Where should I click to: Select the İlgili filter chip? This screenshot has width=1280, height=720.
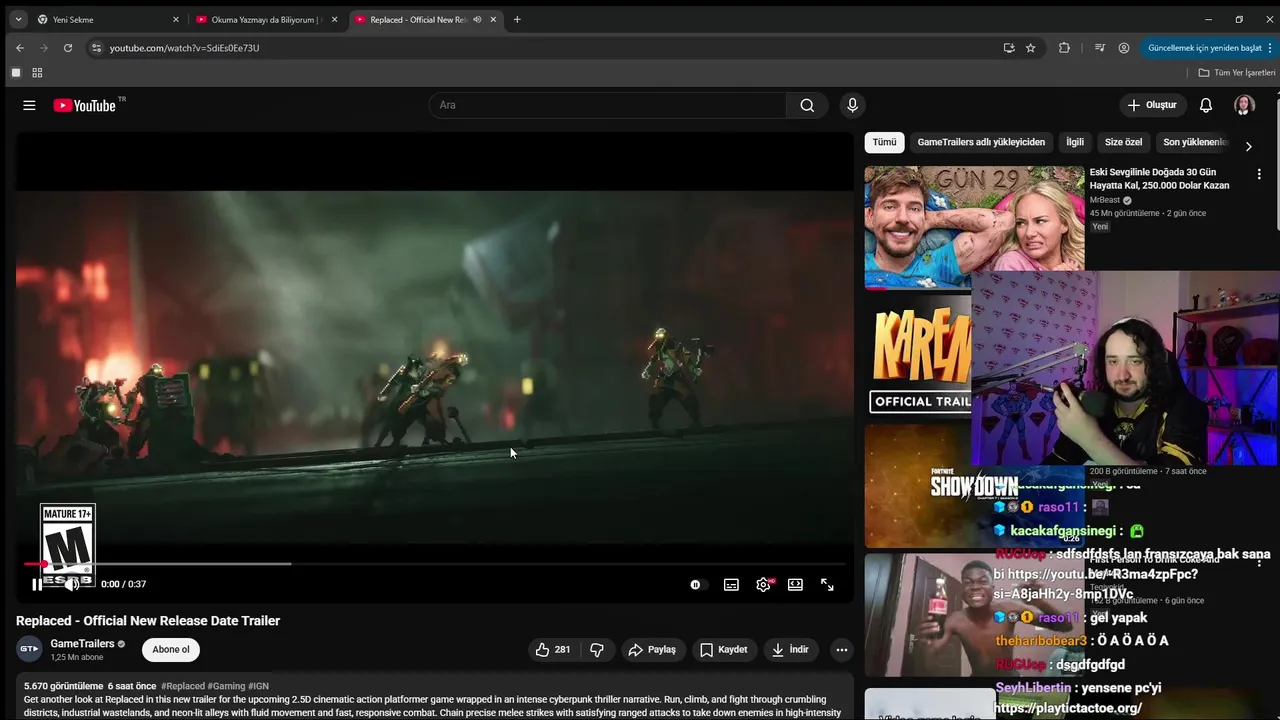(1075, 142)
